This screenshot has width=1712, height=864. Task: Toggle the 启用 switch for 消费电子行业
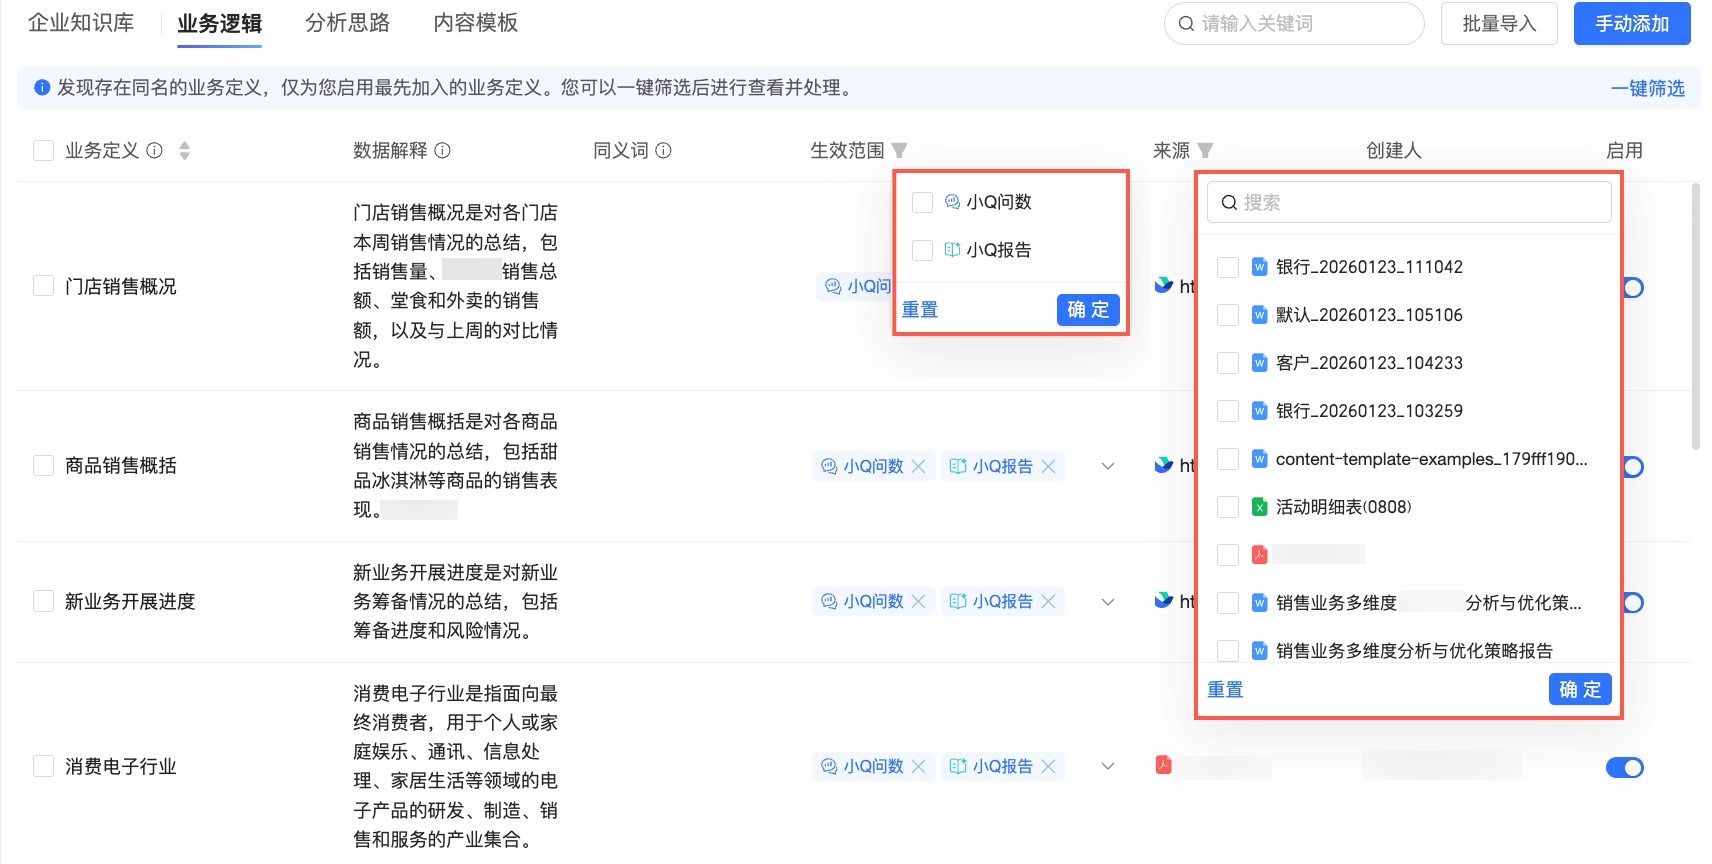[x=1625, y=767]
